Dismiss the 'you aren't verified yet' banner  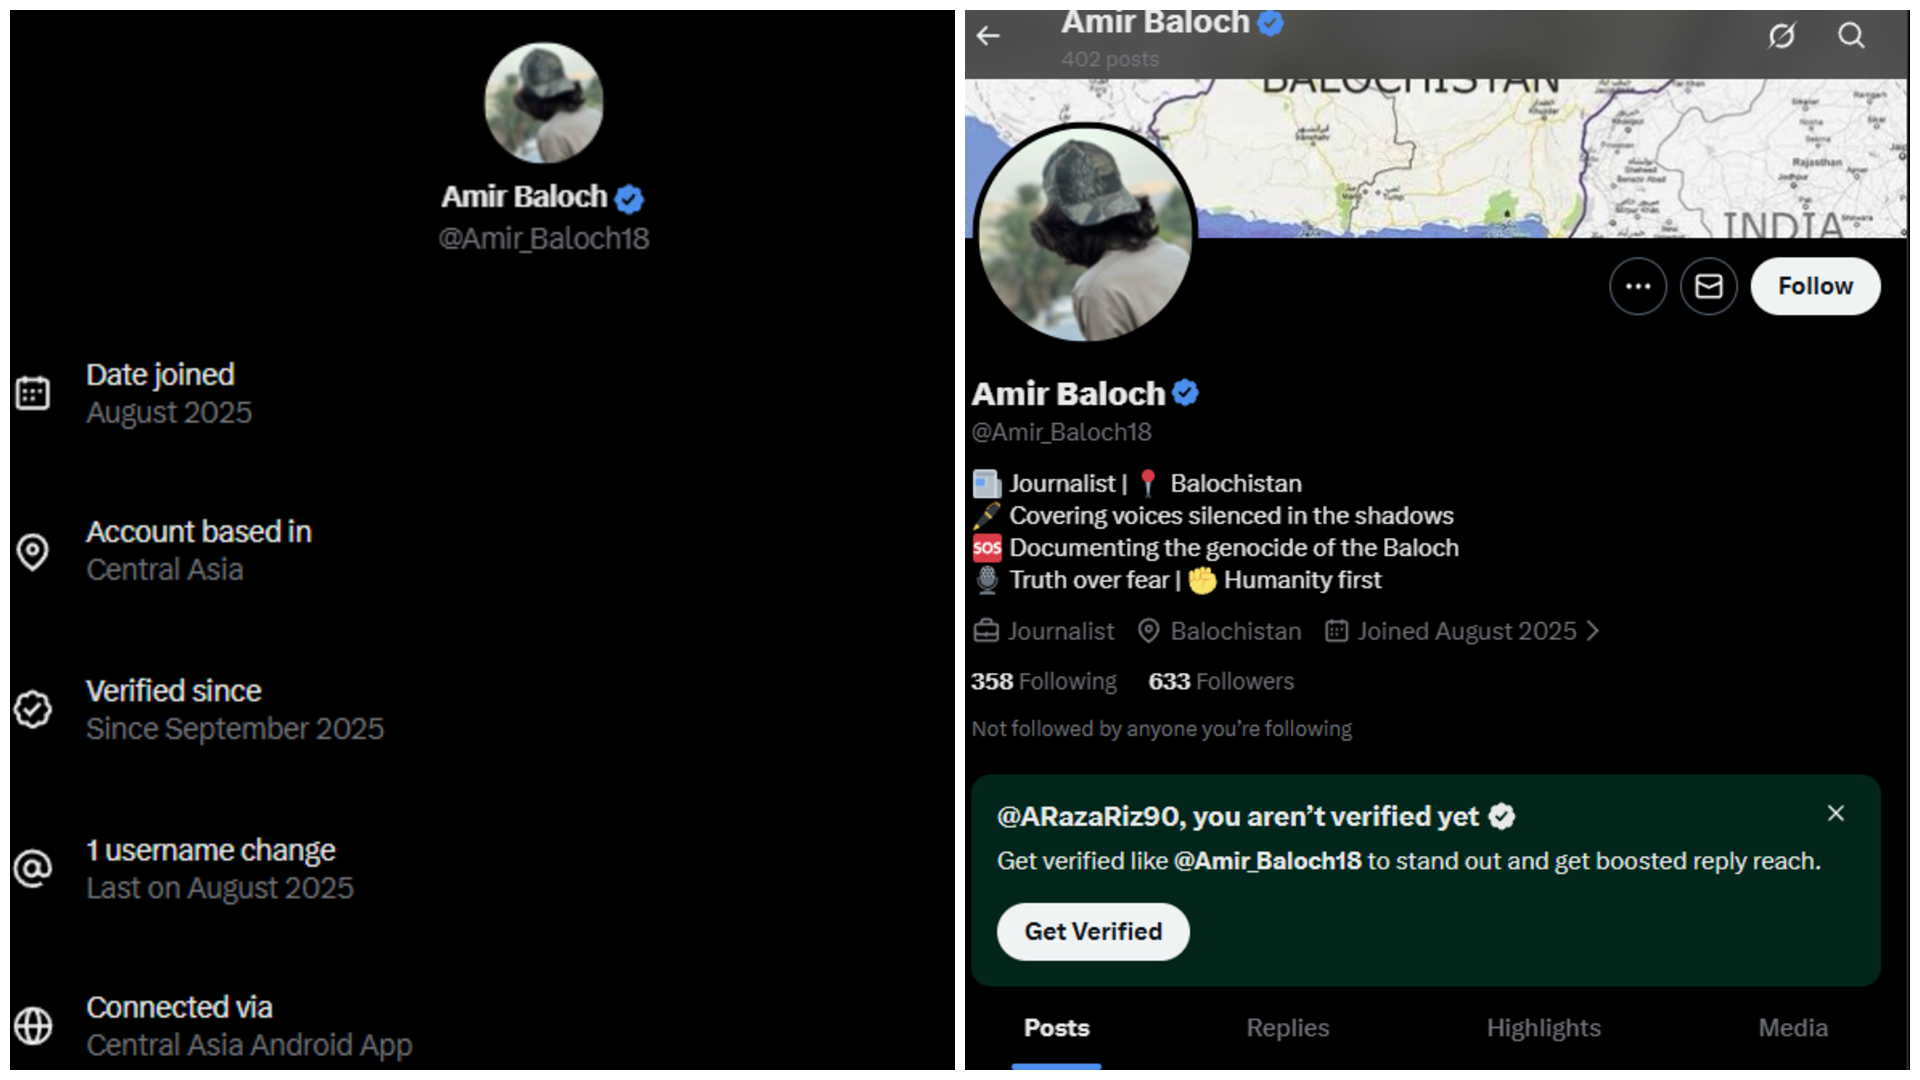point(1836,814)
